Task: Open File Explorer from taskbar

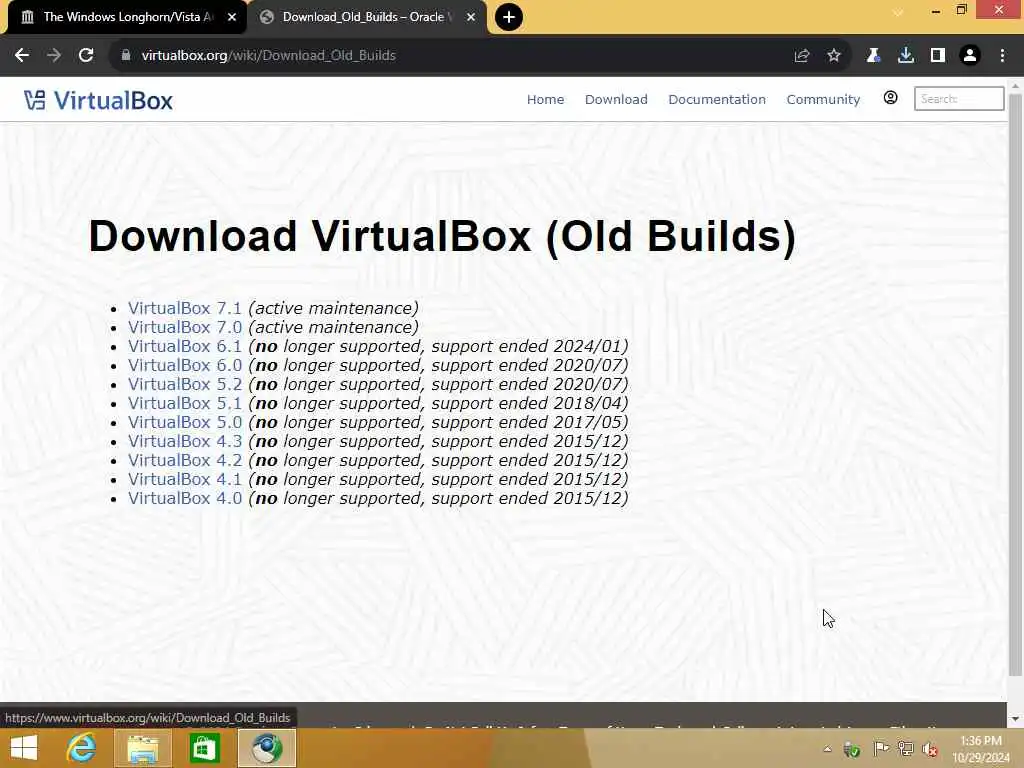Action: click(x=142, y=748)
